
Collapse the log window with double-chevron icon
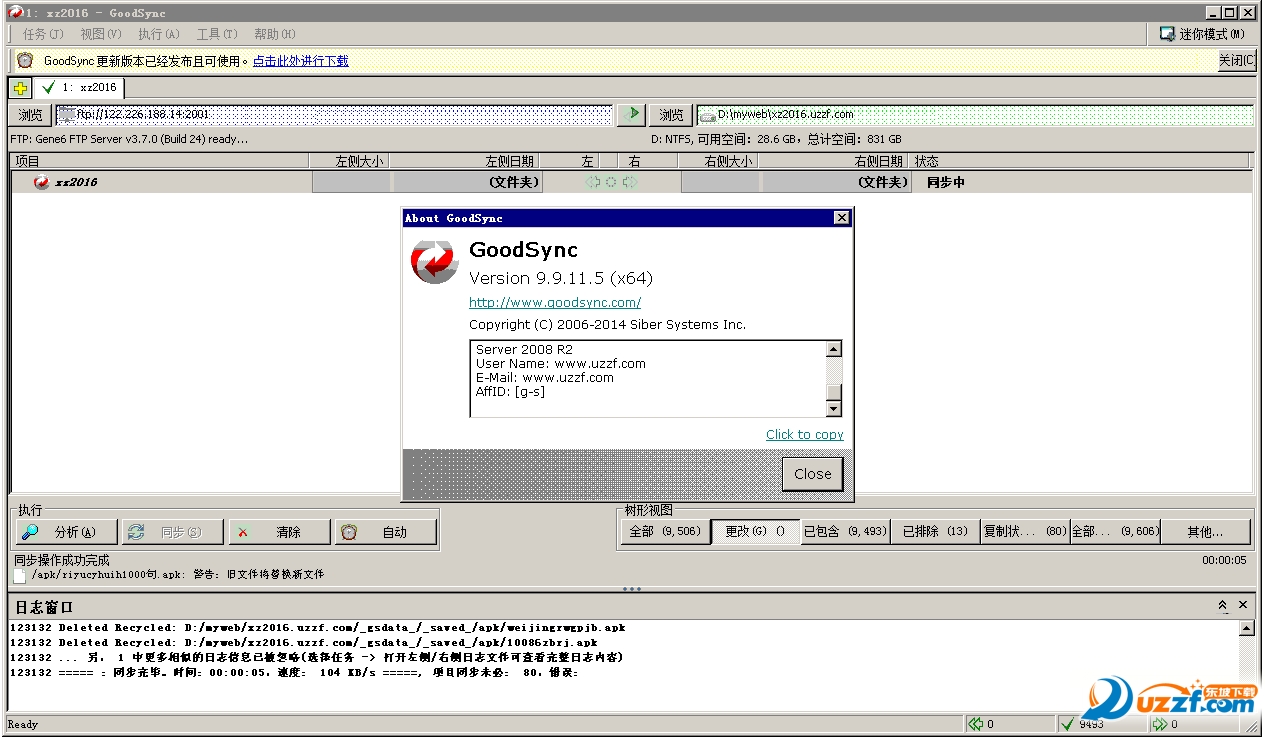(1223, 606)
